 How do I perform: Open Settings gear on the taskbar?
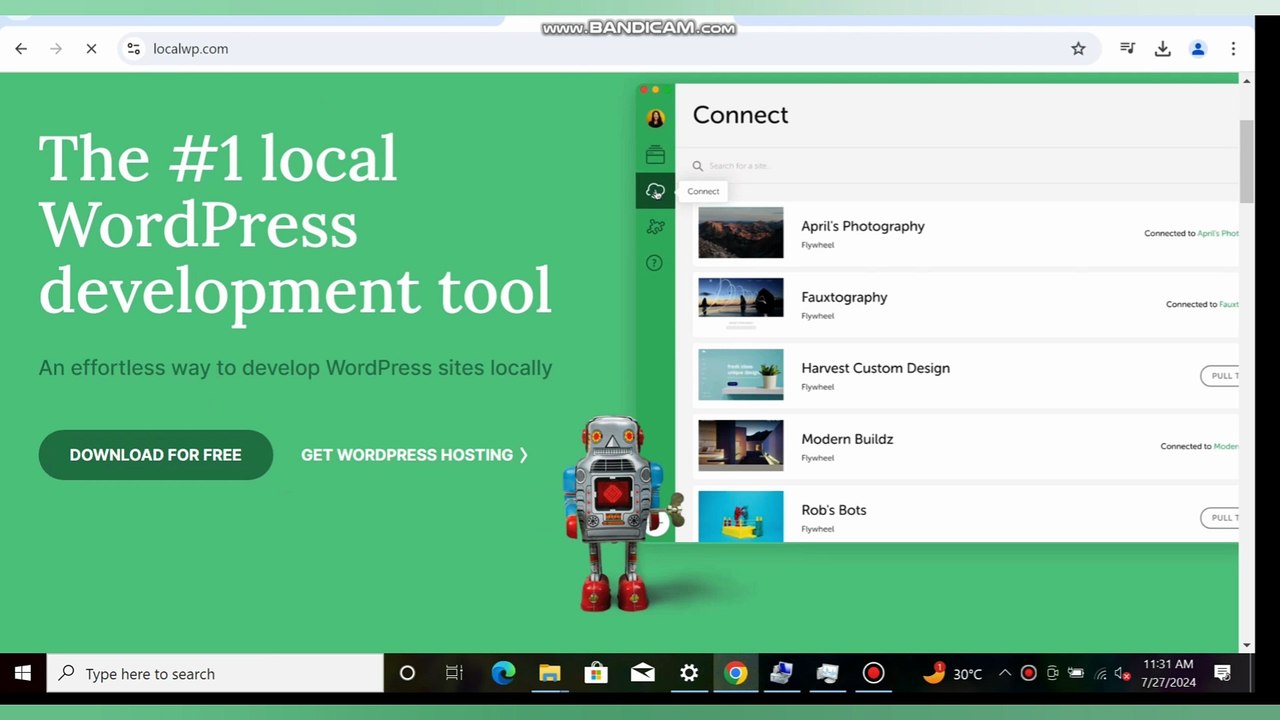pos(689,673)
